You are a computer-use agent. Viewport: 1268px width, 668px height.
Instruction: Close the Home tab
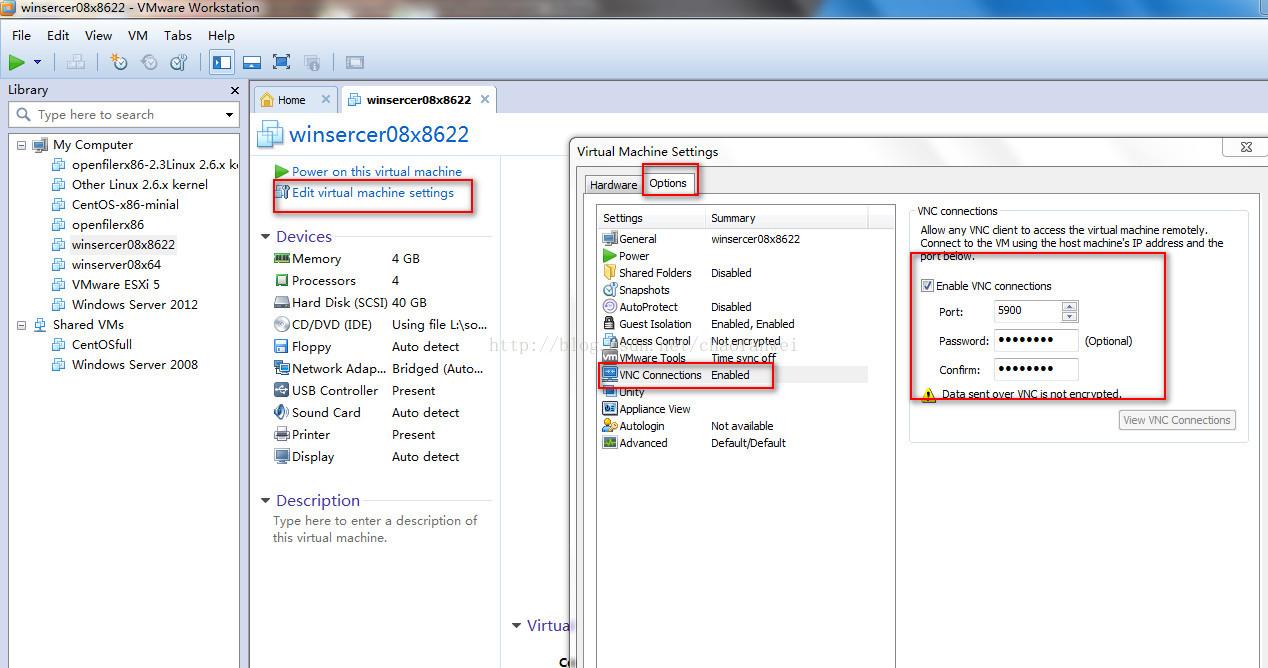click(326, 99)
